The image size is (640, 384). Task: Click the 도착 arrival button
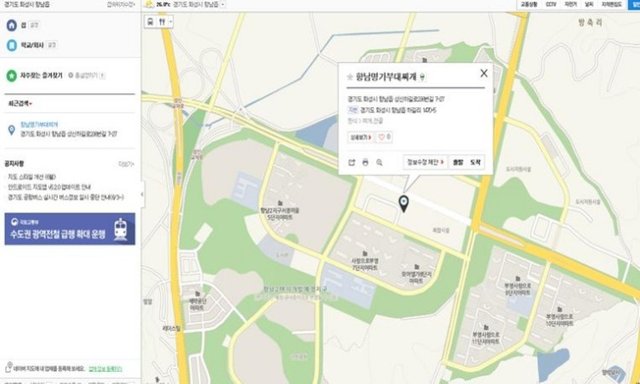pos(475,162)
